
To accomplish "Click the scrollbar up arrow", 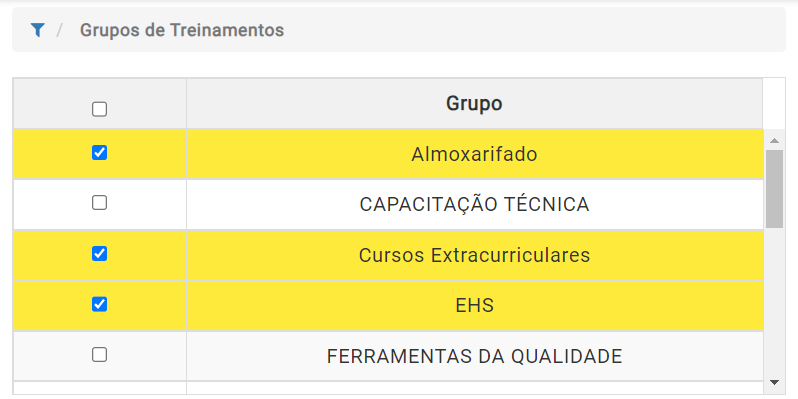I will pos(775,140).
